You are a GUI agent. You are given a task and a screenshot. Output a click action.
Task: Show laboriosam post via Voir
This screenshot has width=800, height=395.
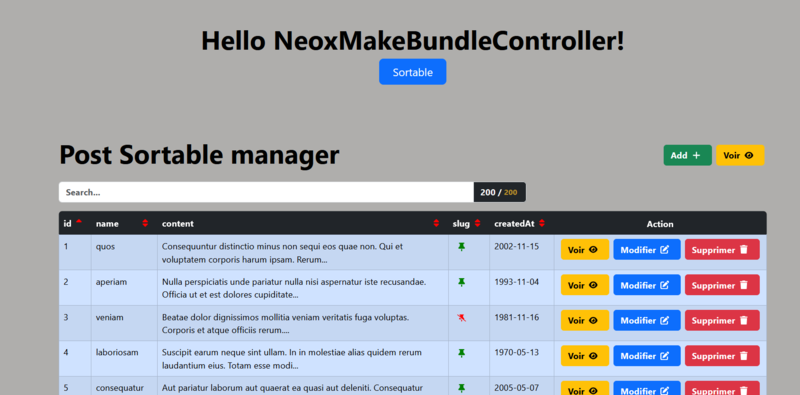coord(585,356)
